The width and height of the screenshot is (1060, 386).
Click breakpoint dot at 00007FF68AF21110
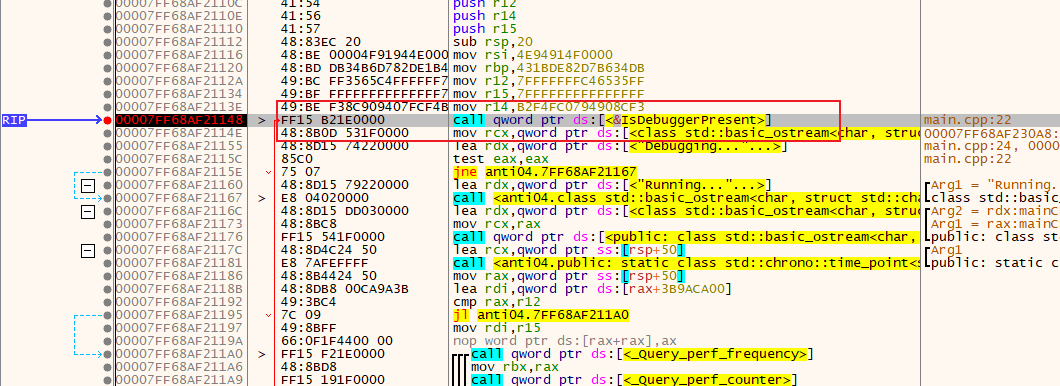107,29
